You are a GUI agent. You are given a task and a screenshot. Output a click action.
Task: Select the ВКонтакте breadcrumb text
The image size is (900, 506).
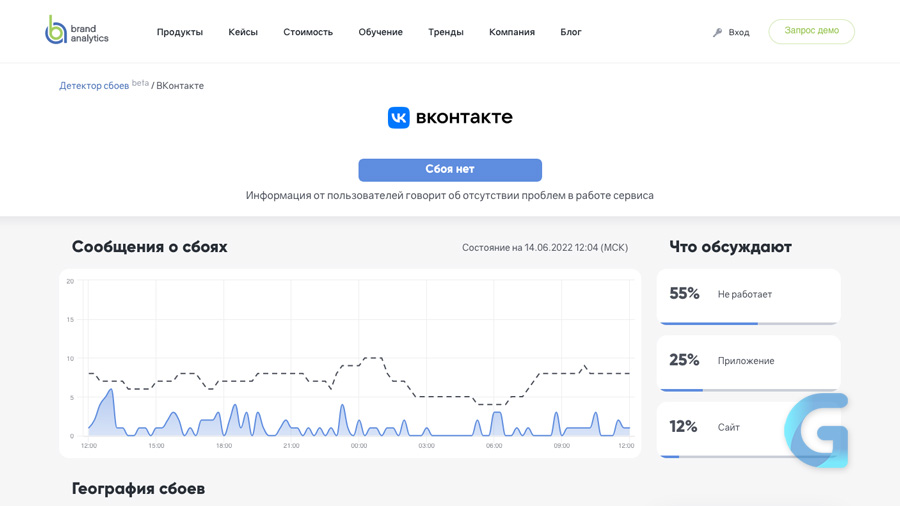(180, 86)
